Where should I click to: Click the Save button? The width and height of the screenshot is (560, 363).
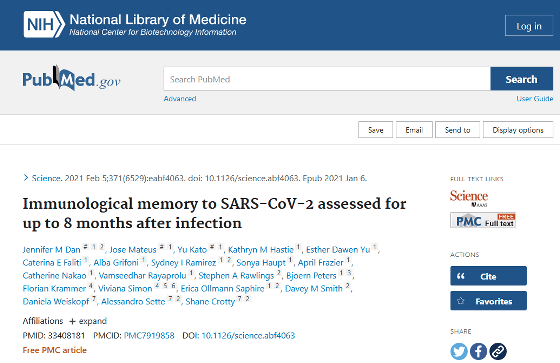(x=375, y=130)
